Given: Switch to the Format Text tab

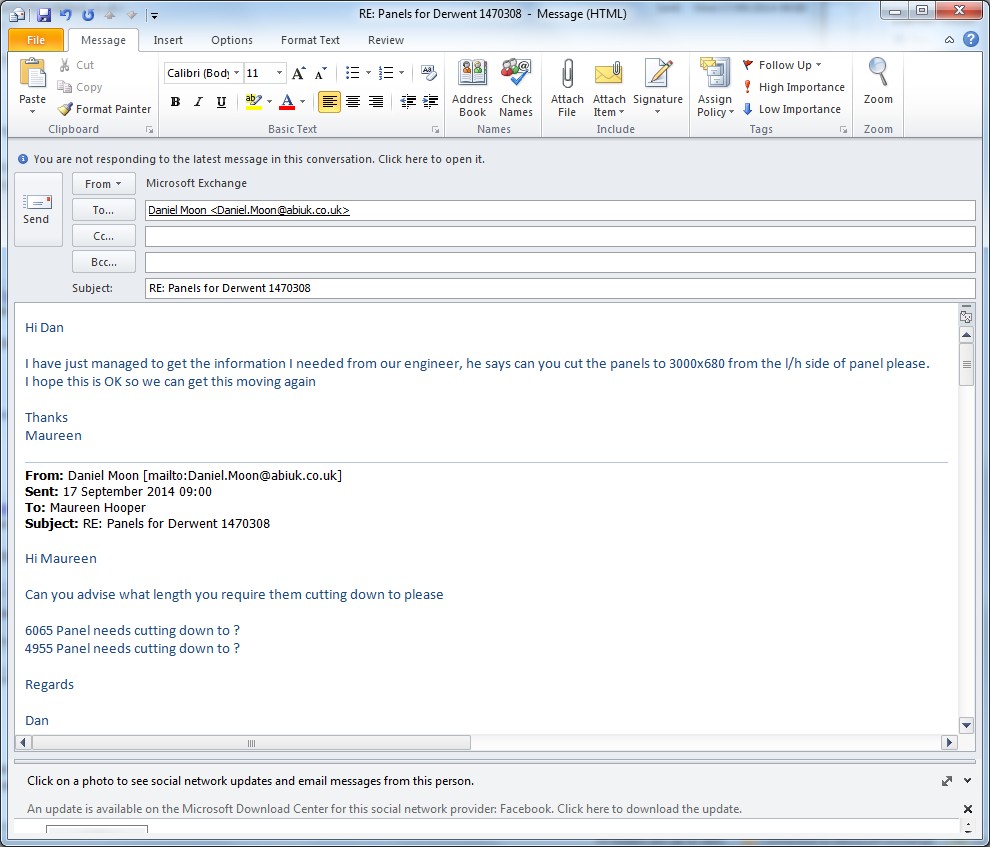Looking at the screenshot, I should pos(310,40).
